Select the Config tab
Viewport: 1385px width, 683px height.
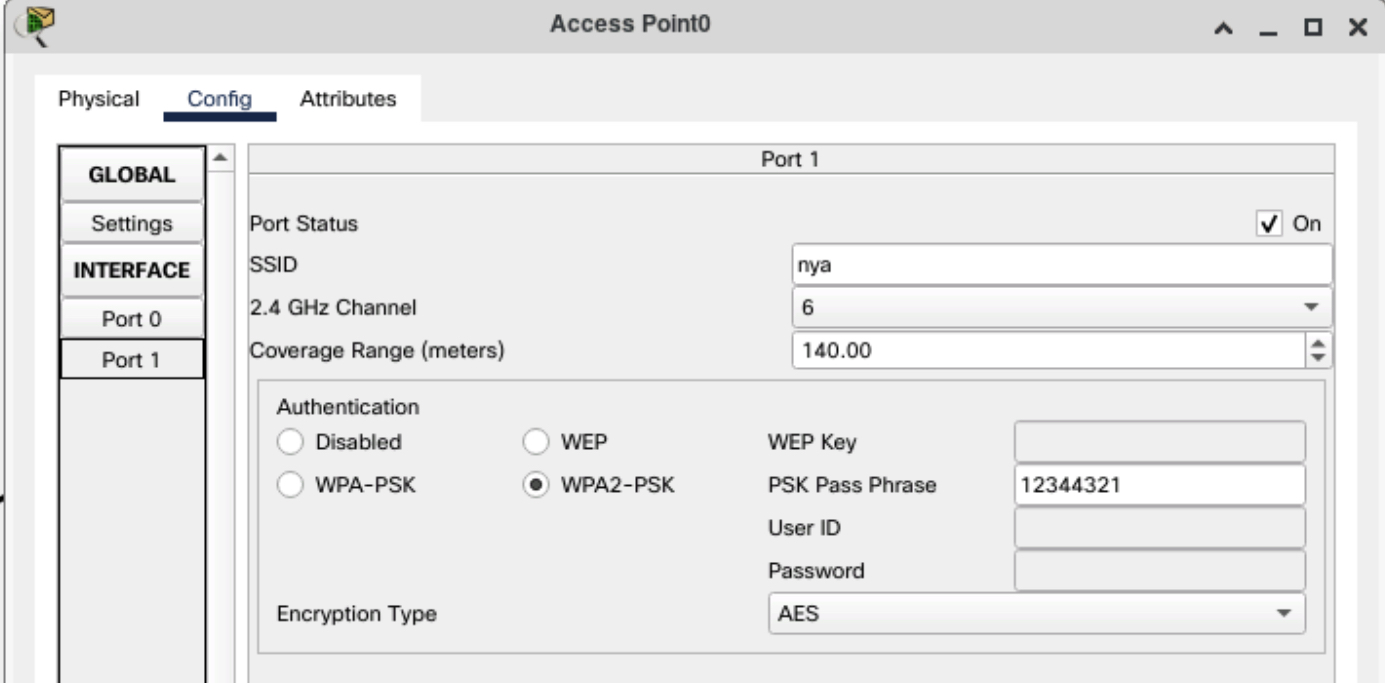220,99
